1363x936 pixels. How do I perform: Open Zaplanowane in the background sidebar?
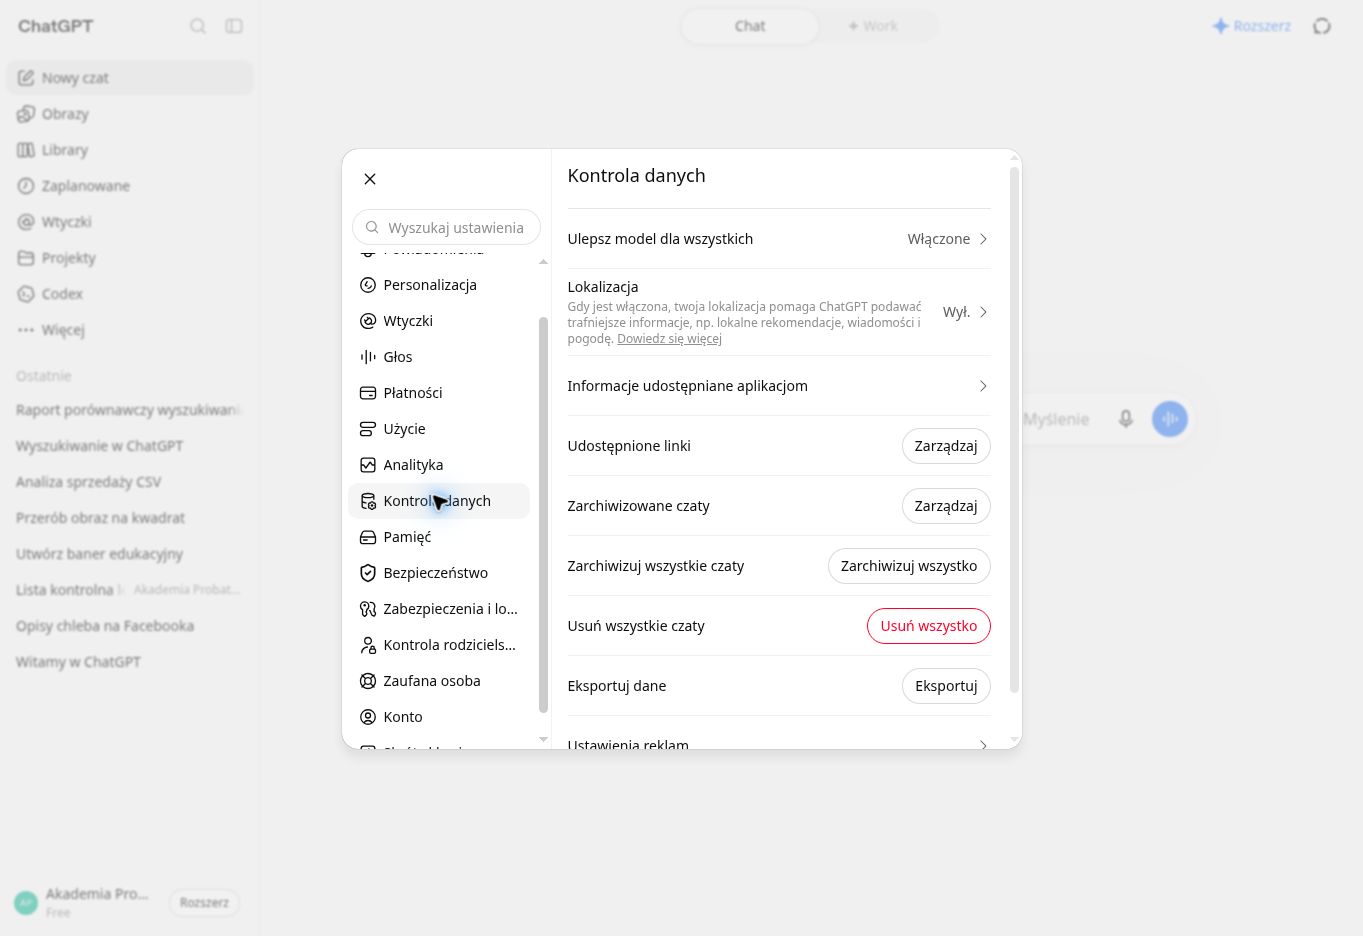tap(130, 186)
